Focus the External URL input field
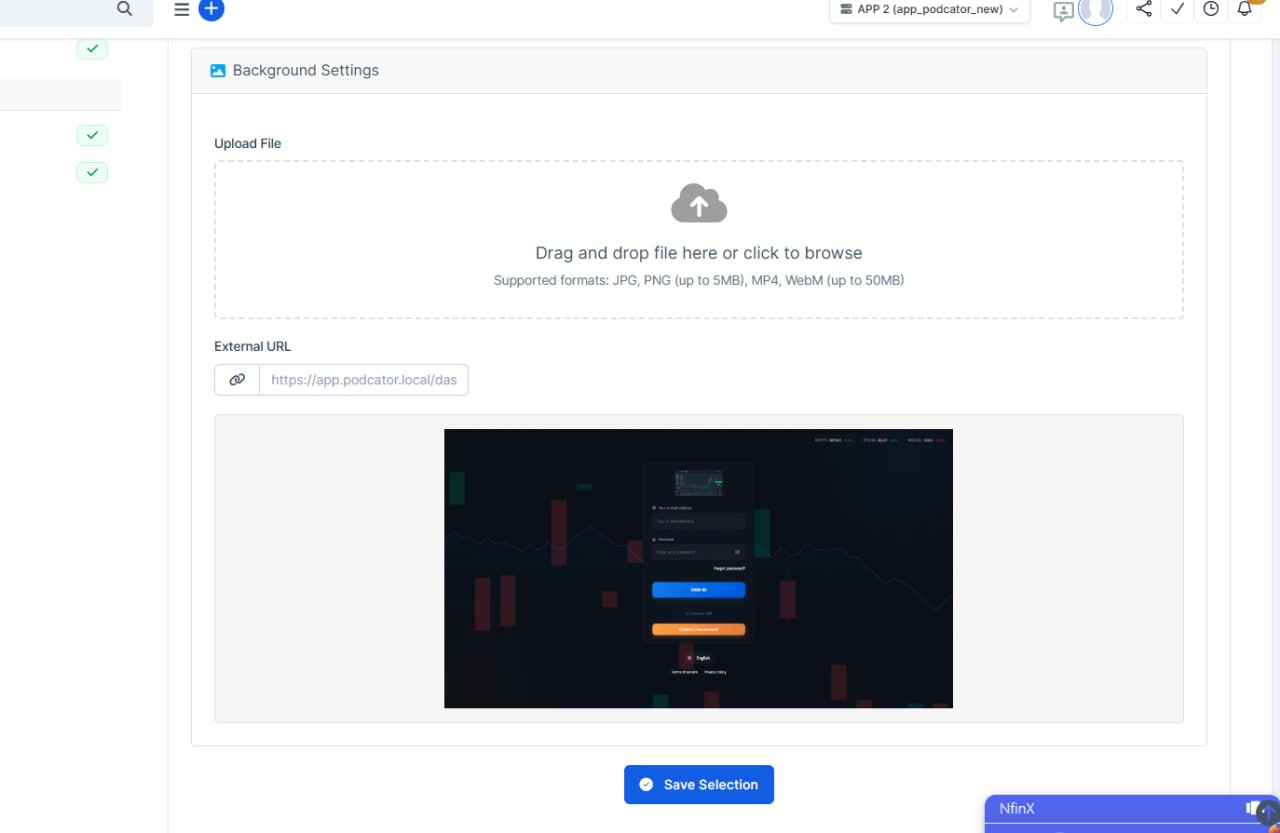This screenshot has height=833, width=1280. coord(363,380)
